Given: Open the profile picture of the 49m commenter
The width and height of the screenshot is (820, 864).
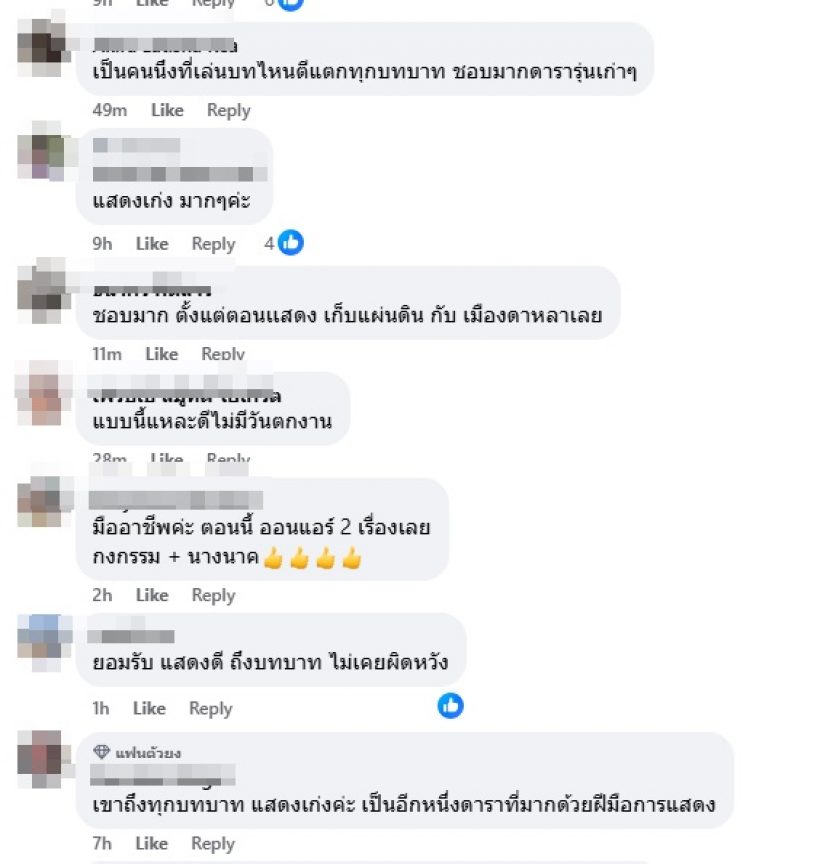Looking at the screenshot, I should (x=44, y=47).
